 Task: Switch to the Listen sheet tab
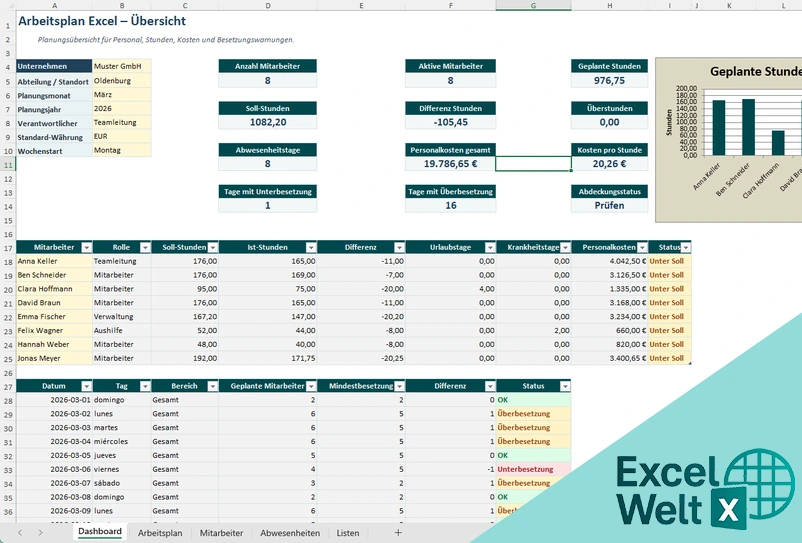pyautogui.click(x=348, y=533)
